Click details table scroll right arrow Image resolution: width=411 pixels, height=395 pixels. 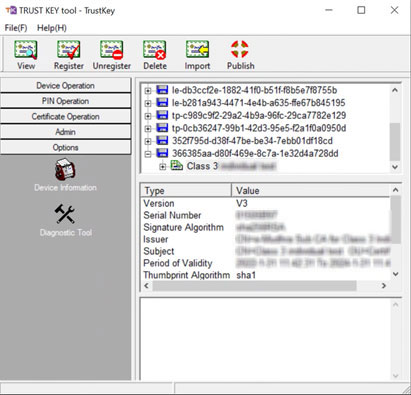(384, 286)
